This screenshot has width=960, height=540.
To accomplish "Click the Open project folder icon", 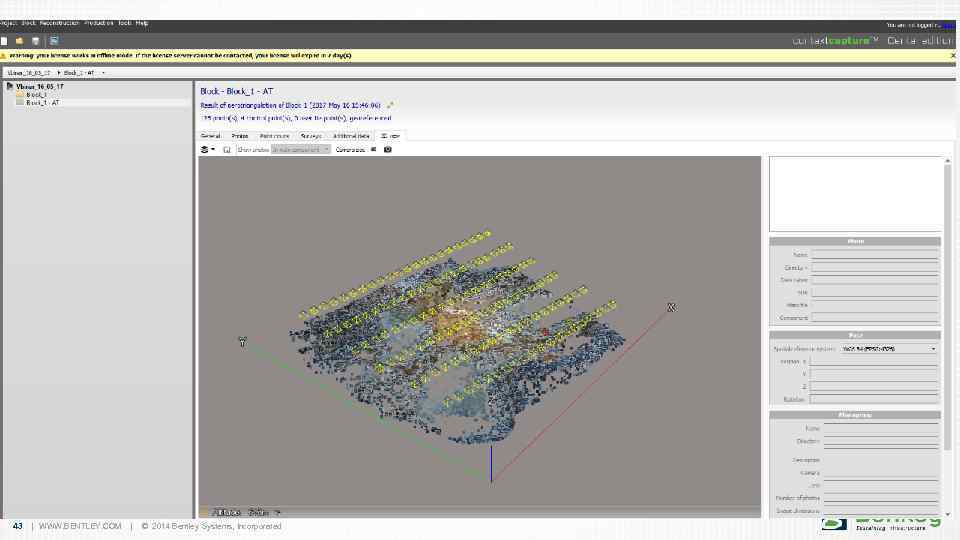I will 20,41.
